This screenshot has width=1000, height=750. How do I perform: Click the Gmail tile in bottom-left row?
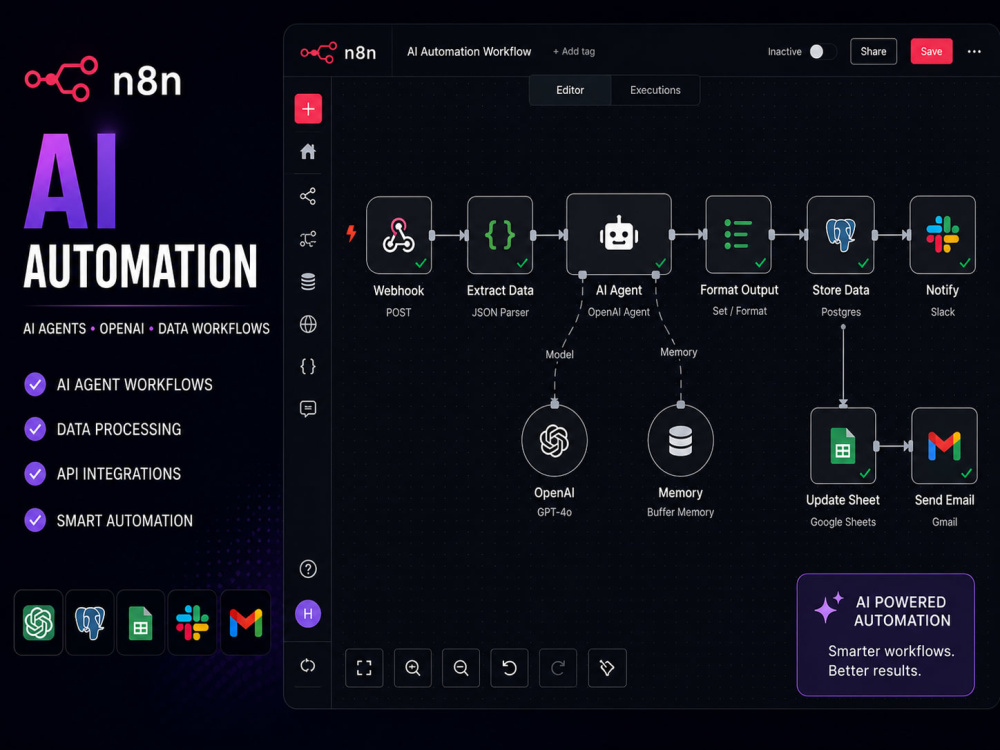pyautogui.click(x=246, y=622)
